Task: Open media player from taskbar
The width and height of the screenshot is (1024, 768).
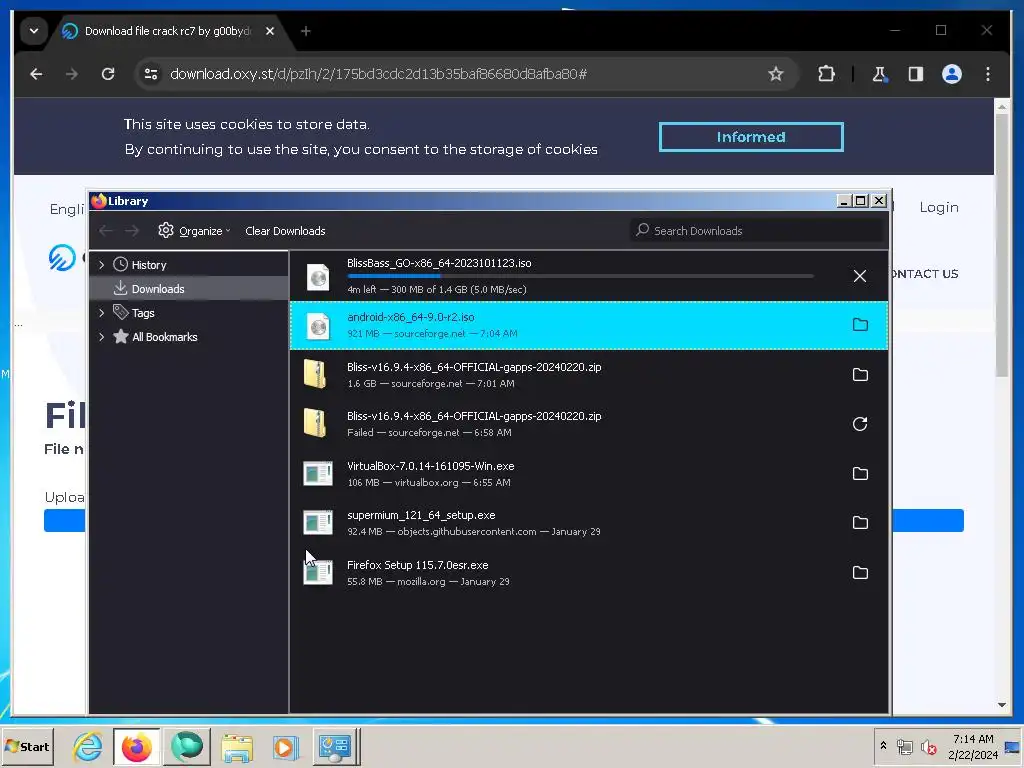Action: click(285, 747)
